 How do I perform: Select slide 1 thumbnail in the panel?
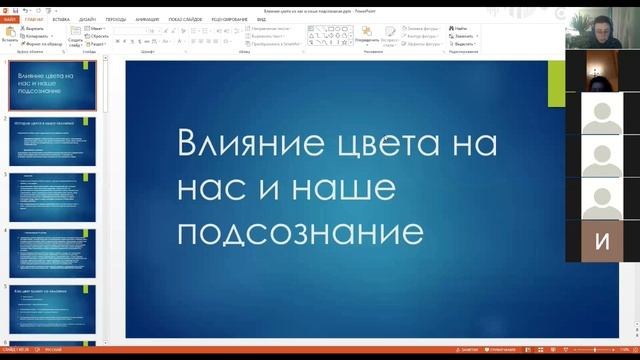click(52, 85)
